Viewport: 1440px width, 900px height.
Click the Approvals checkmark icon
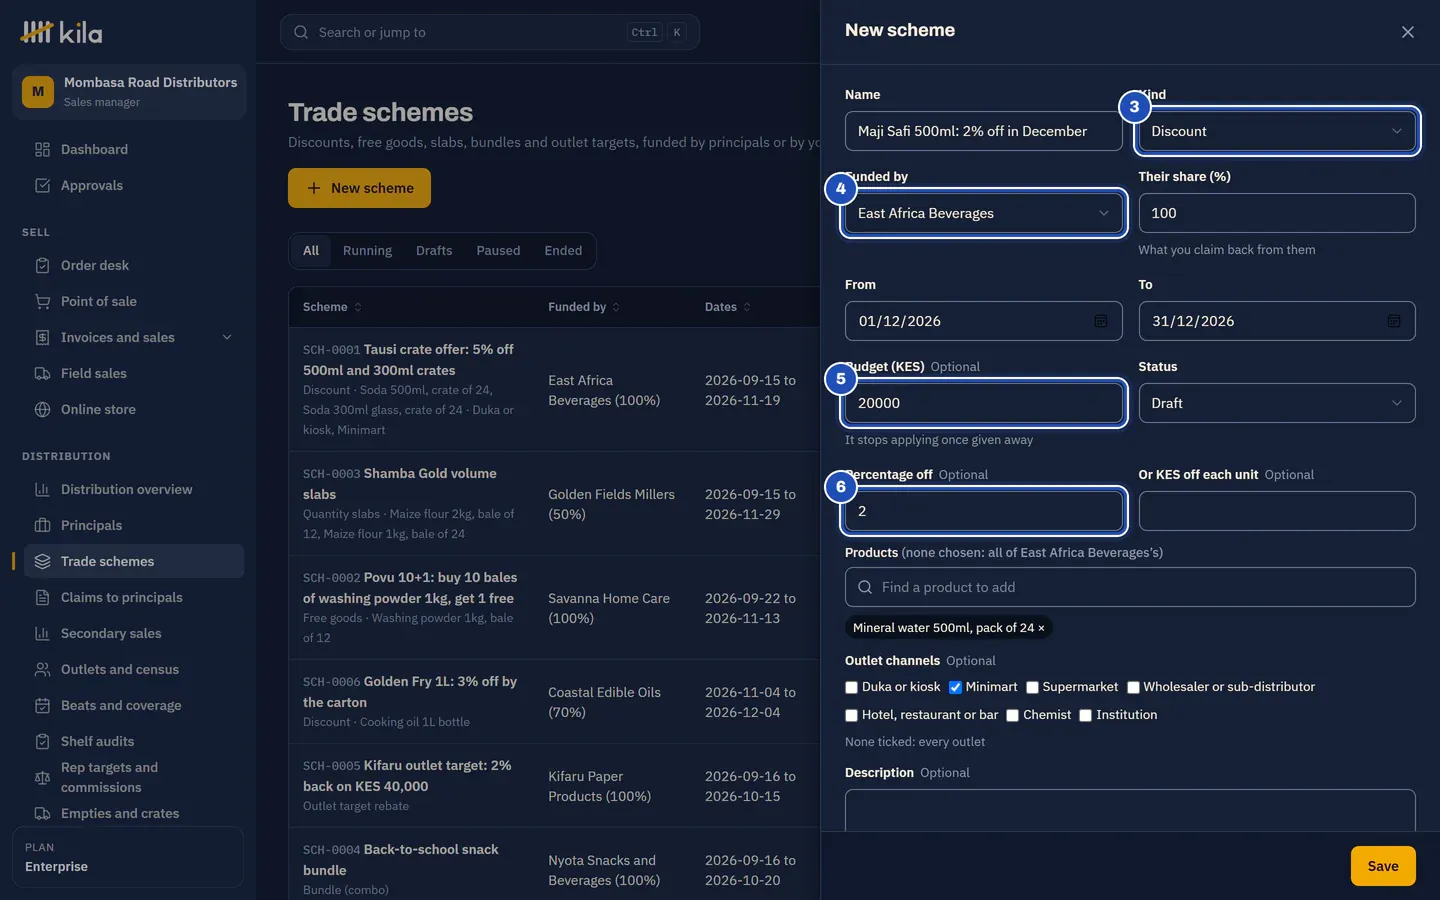[x=42, y=185]
